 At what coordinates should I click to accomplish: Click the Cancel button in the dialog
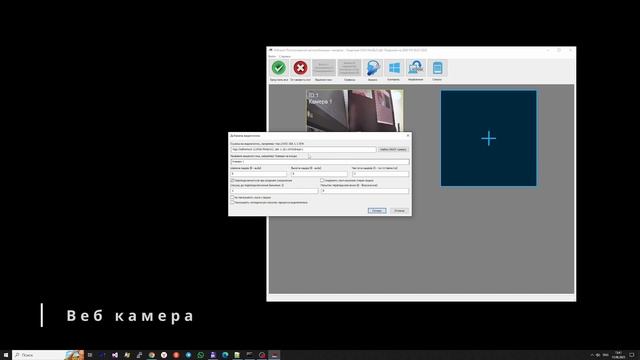399,211
